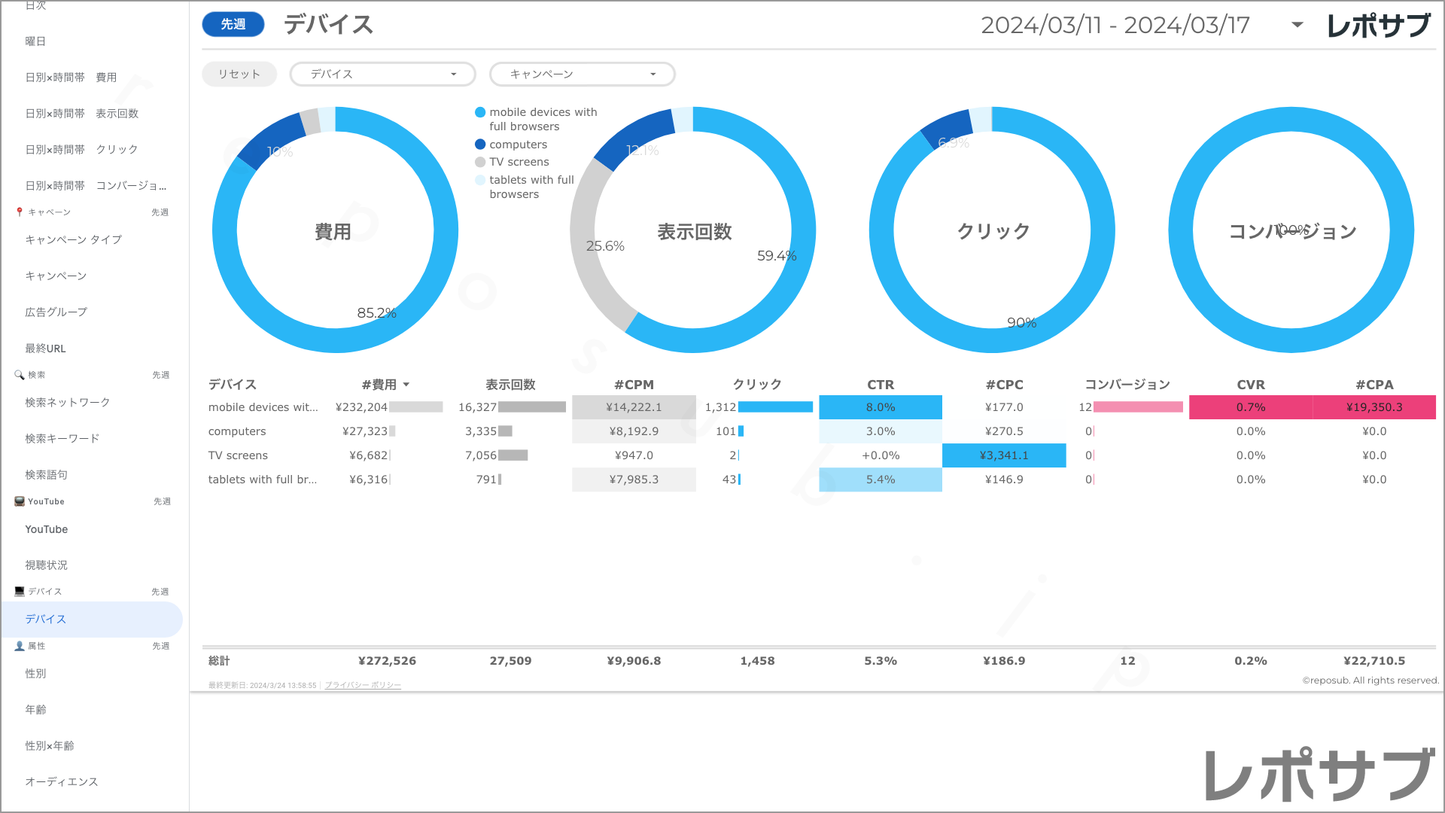Click the YouTube section TV icon

(19, 501)
